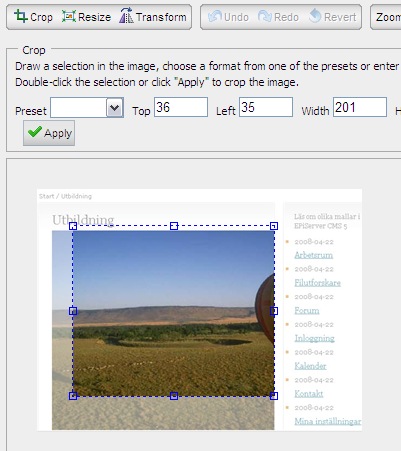Click the Revert icon
This screenshot has height=451, width=401.
315,16
